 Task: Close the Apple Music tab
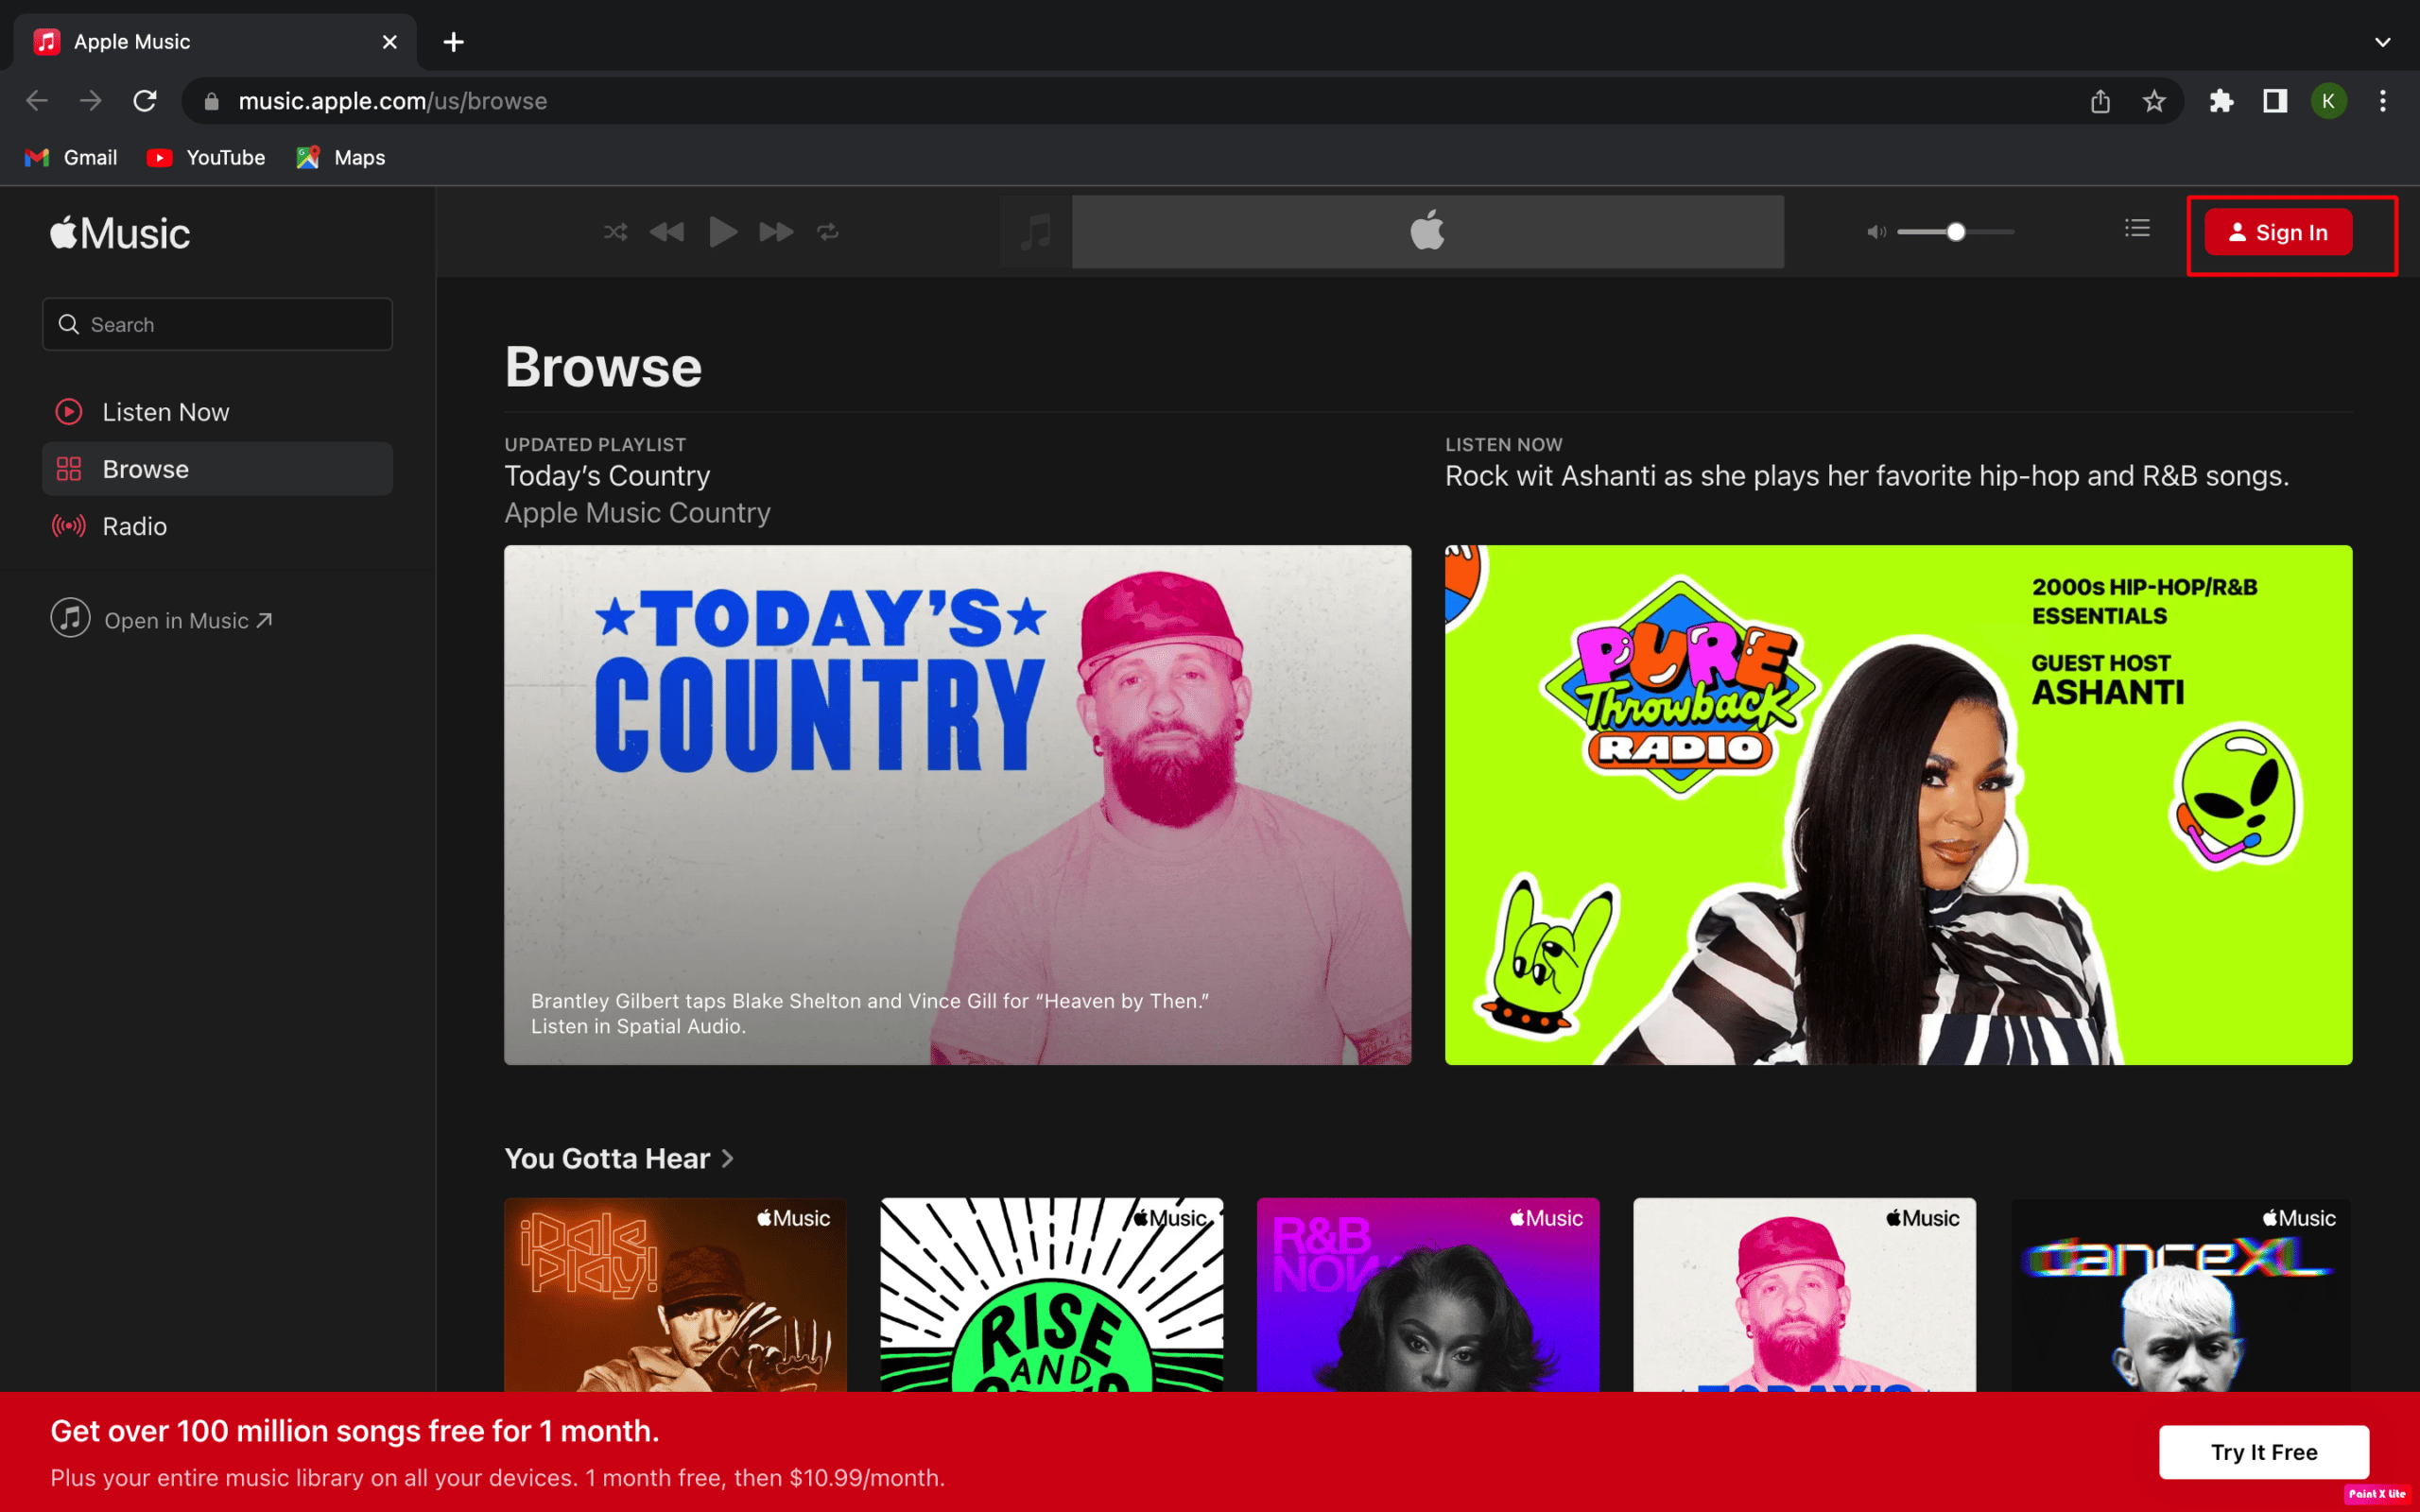pyautogui.click(x=390, y=42)
